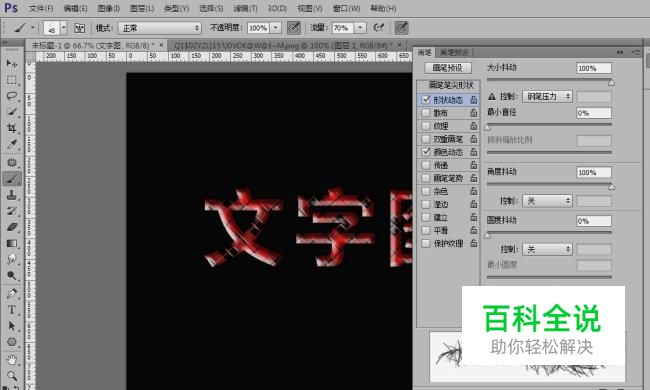Open the 图像(I) menu
Screen dimensions: 650x390
[x=109, y=8]
